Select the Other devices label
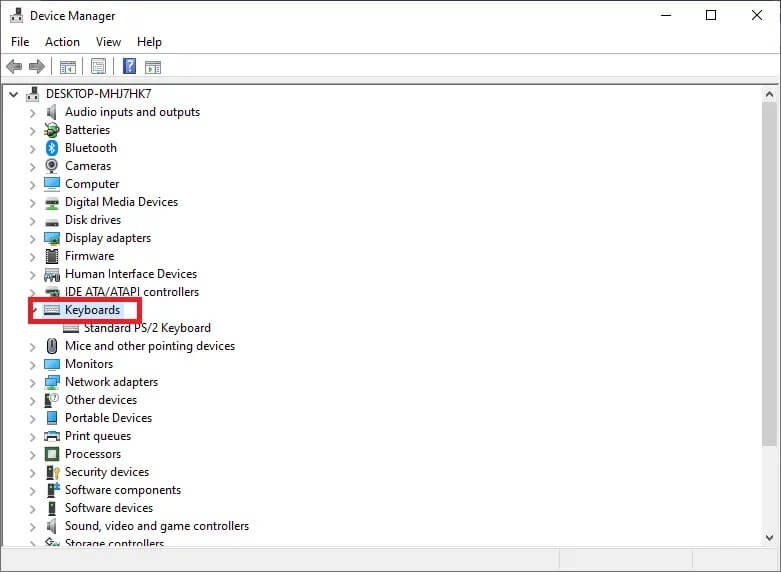Screen dimensions: 781x572 click(x=101, y=400)
